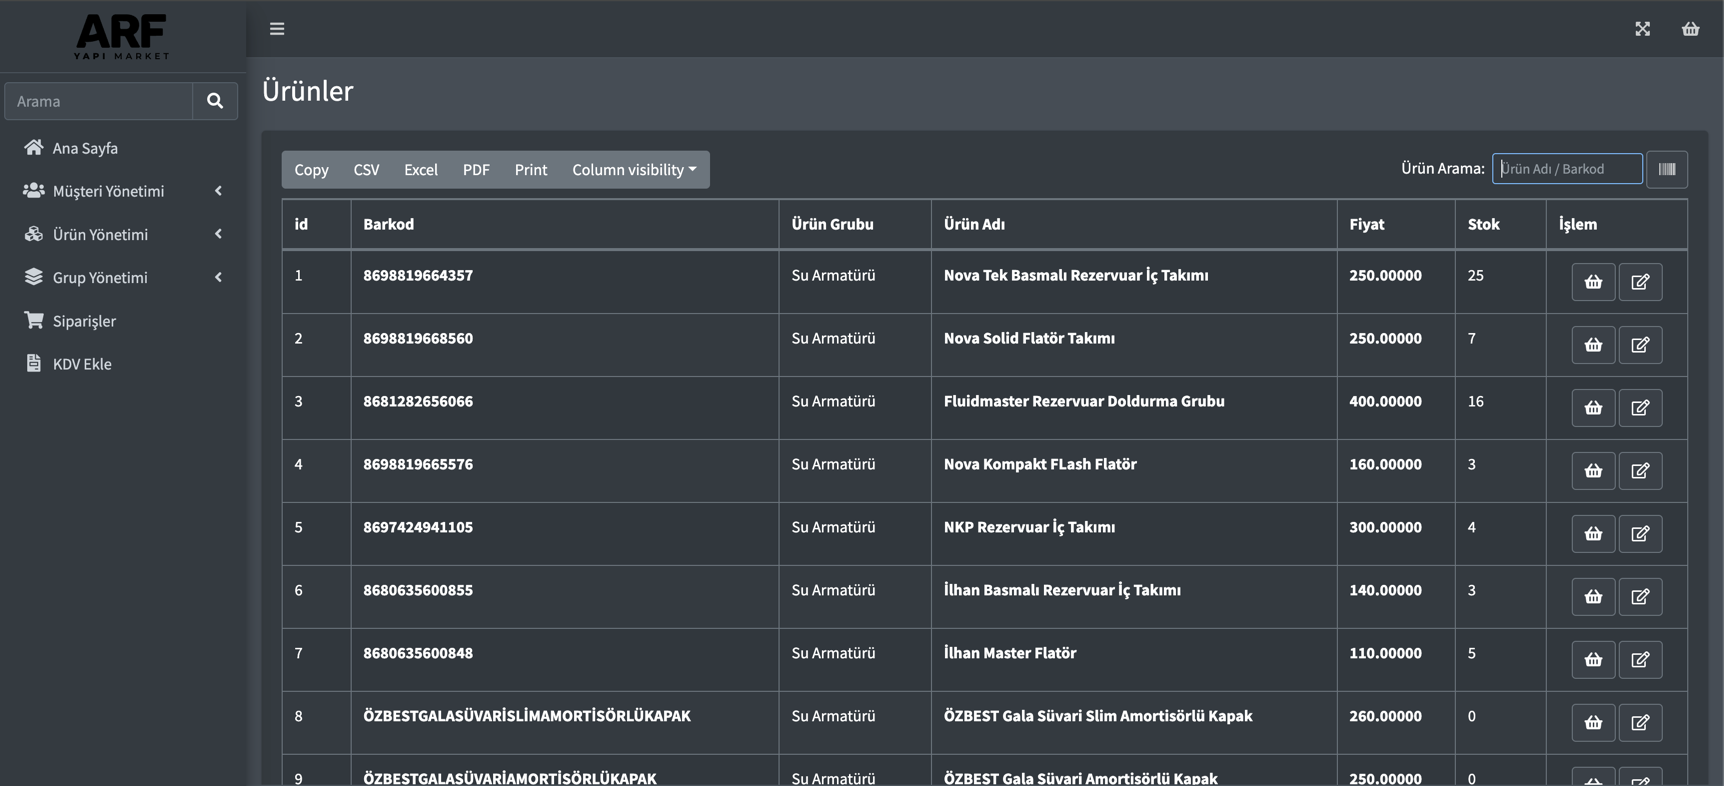
Task: Add İlhan Basmalı Rezervuar to basket
Action: [1594, 597]
